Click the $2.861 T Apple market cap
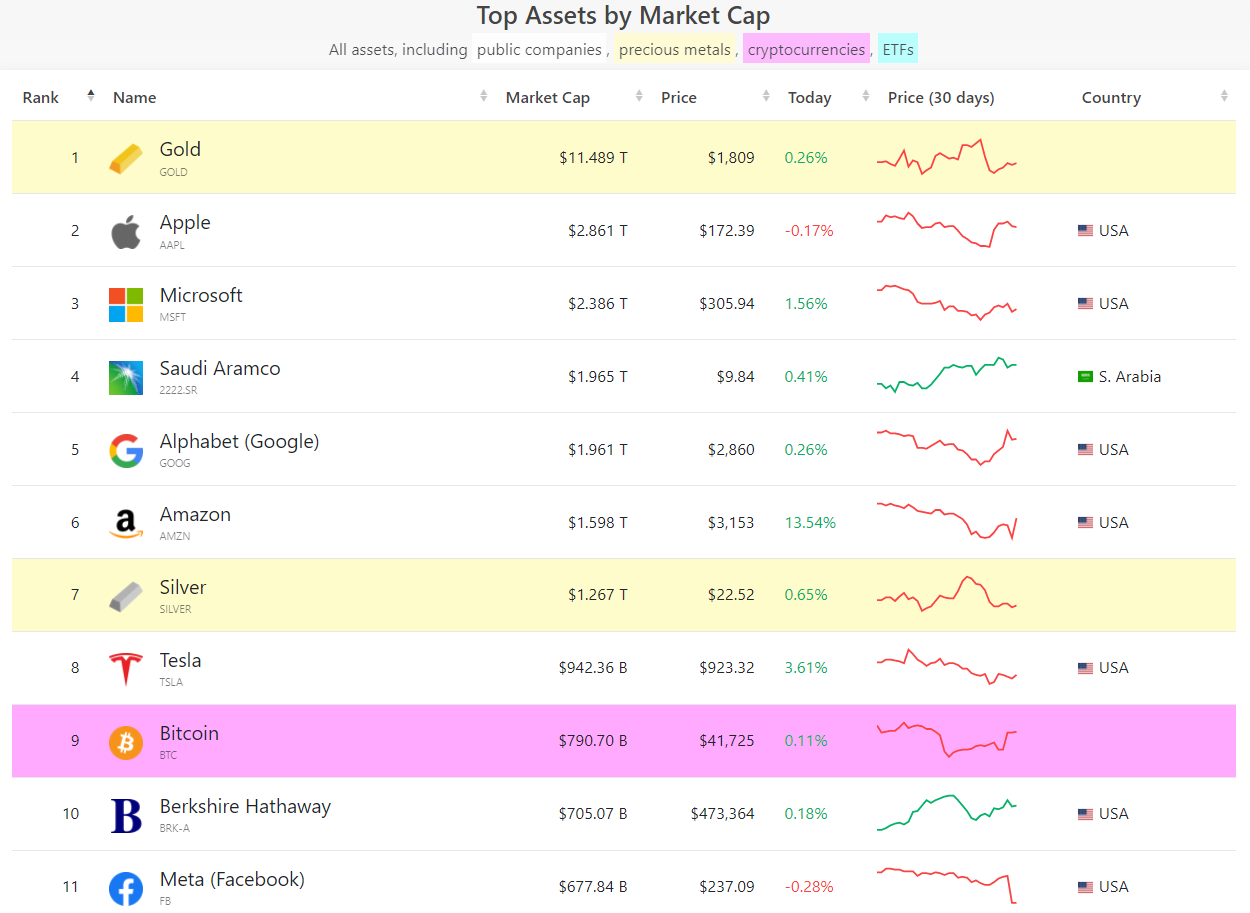The image size is (1250, 913). pyautogui.click(x=598, y=231)
